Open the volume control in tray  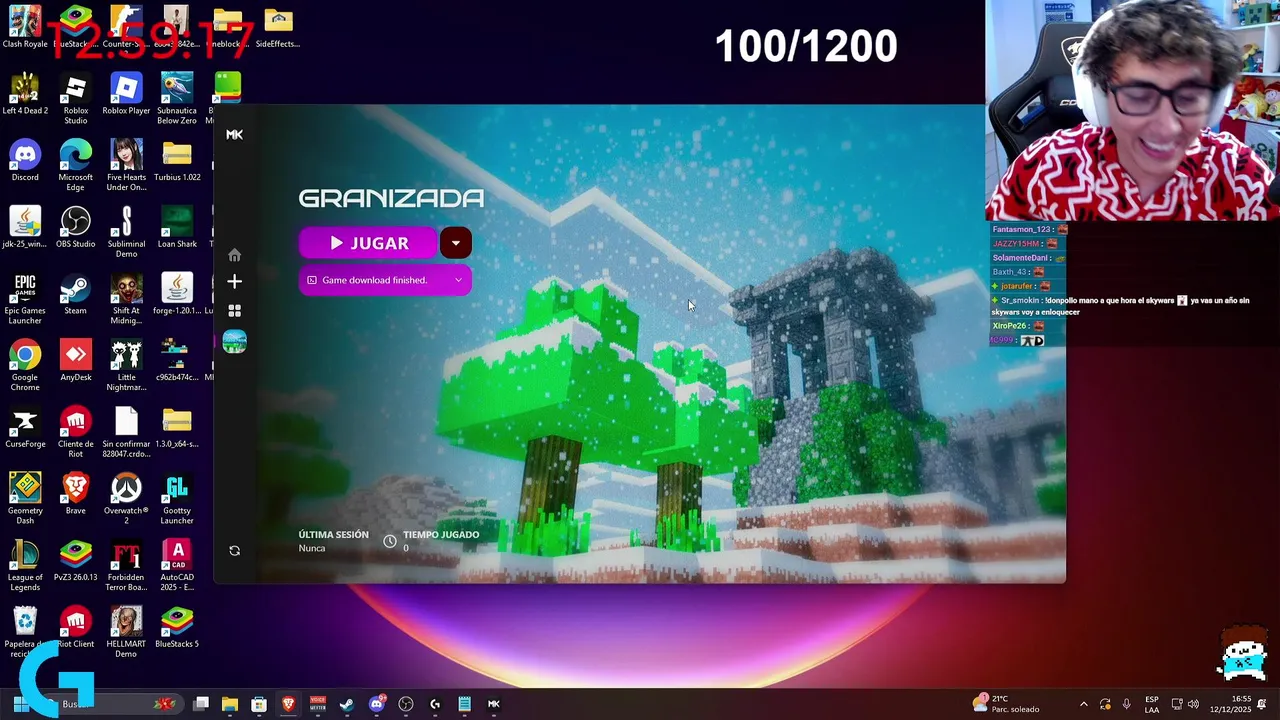pos(1193,704)
